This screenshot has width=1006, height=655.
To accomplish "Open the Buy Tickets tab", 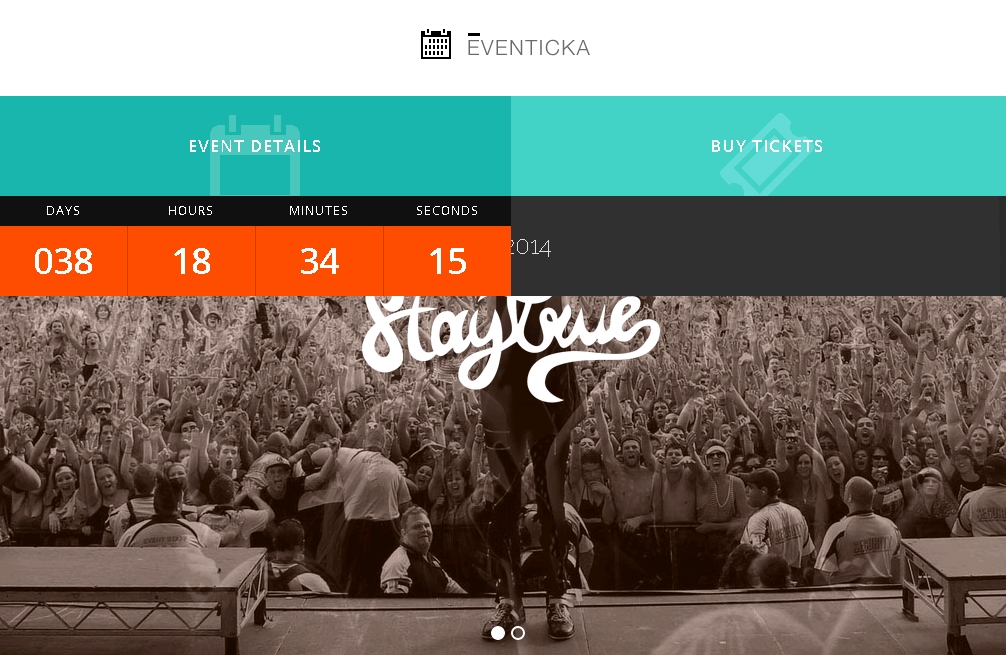I will point(758,146).
